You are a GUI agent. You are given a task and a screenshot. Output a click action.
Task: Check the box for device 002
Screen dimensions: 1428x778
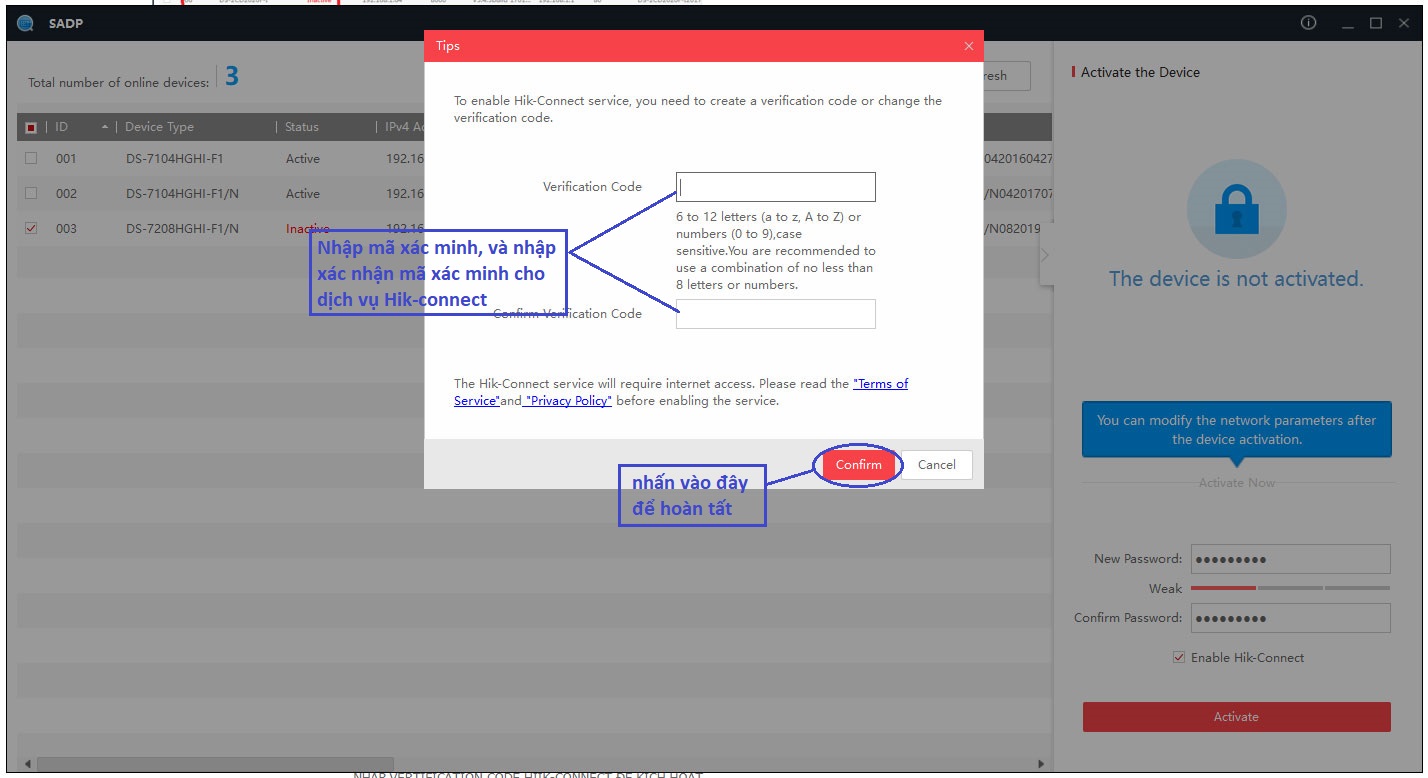coord(31,194)
